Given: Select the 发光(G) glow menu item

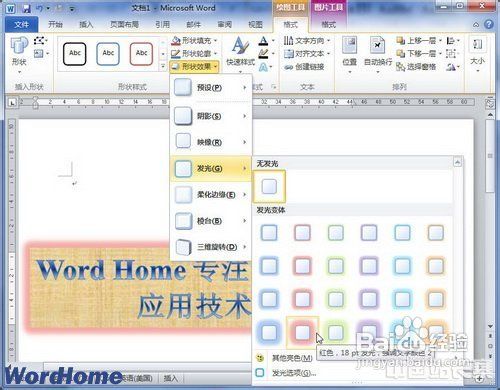Looking at the screenshot, I should tap(211, 169).
